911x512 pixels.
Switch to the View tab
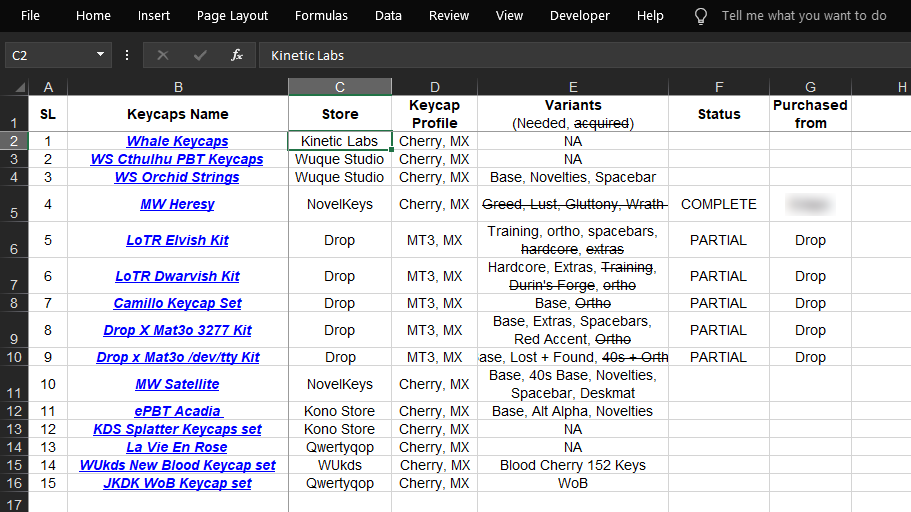point(510,16)
